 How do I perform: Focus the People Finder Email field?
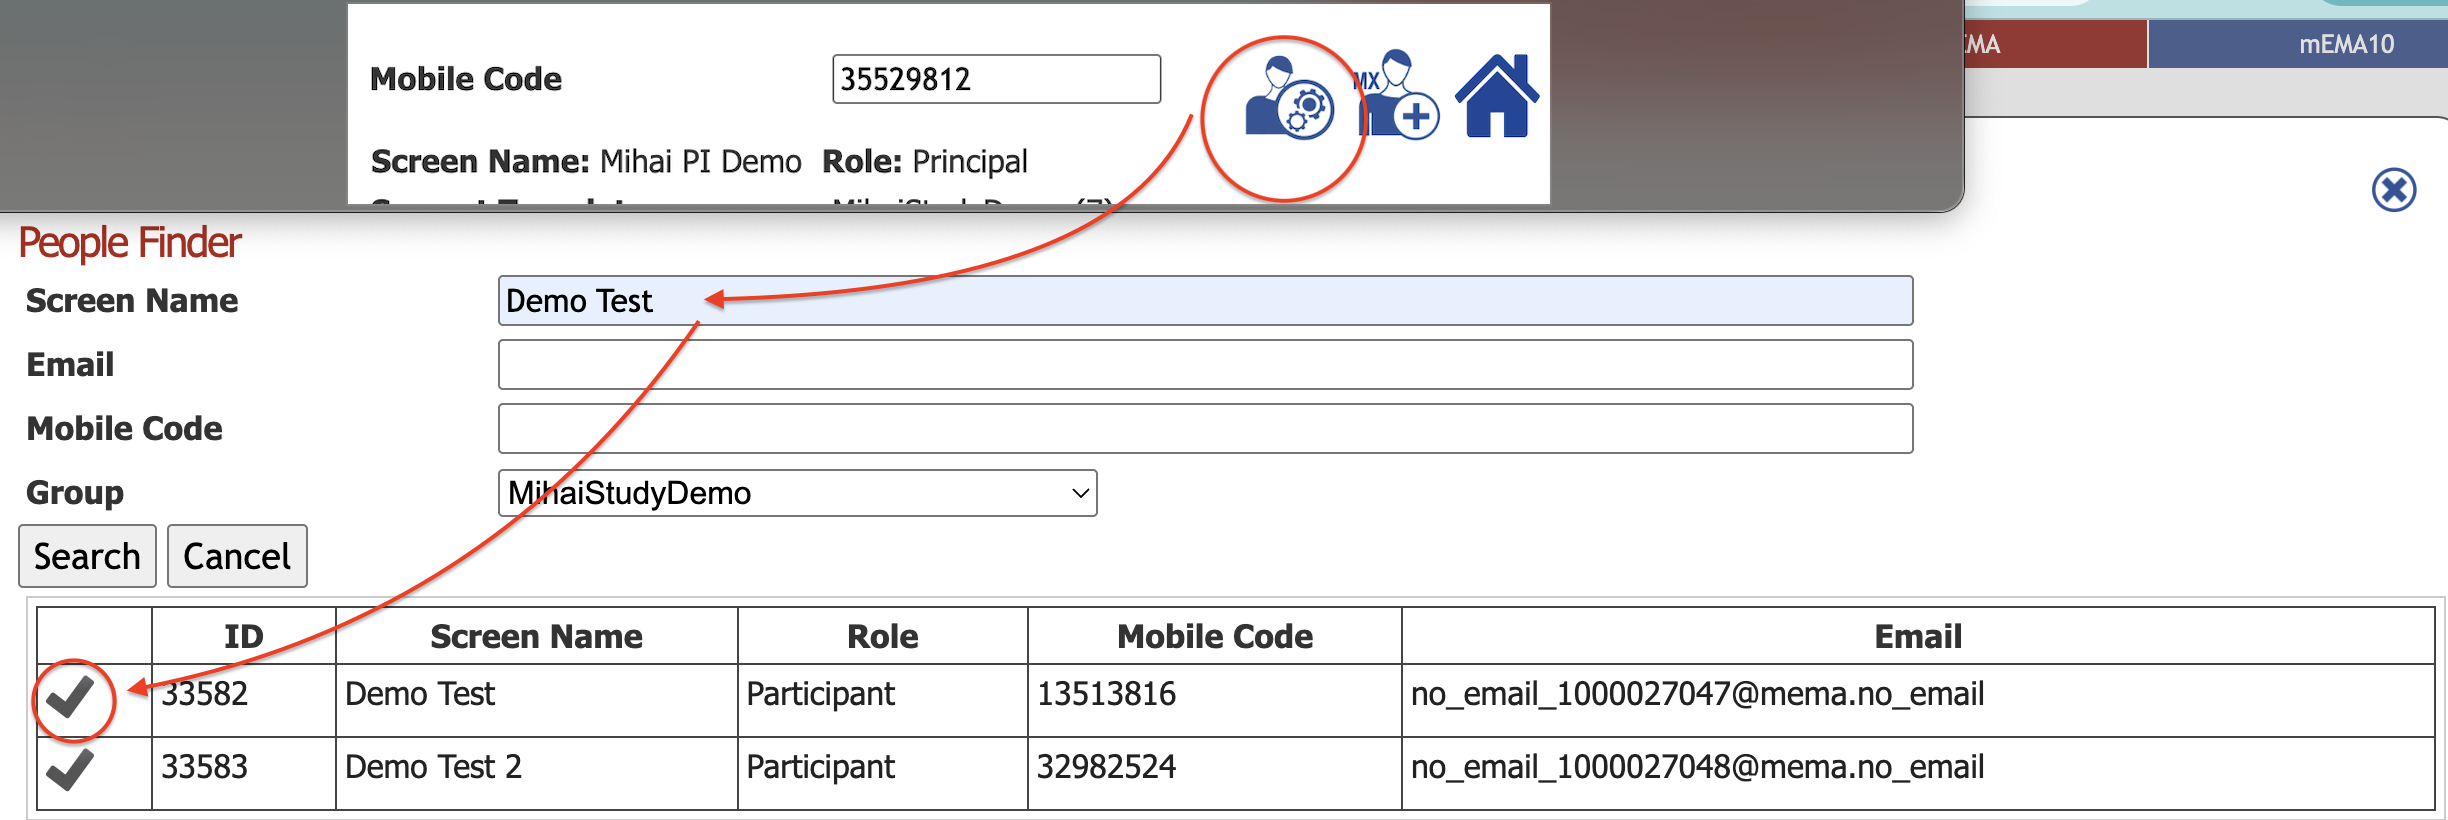[x=1205, y=365]
